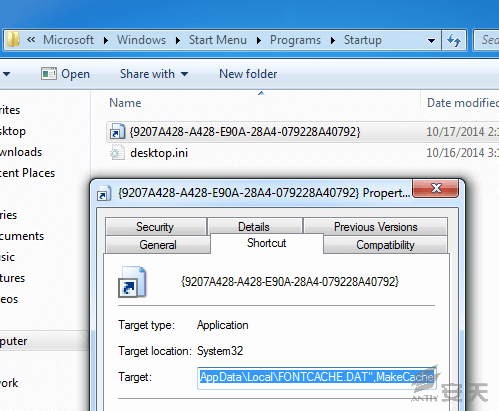Image resolution: width=499 pixels, height=411 pixels.
Task: Click the 10/16/2014 date of desktop.ini
Action: 463,153
